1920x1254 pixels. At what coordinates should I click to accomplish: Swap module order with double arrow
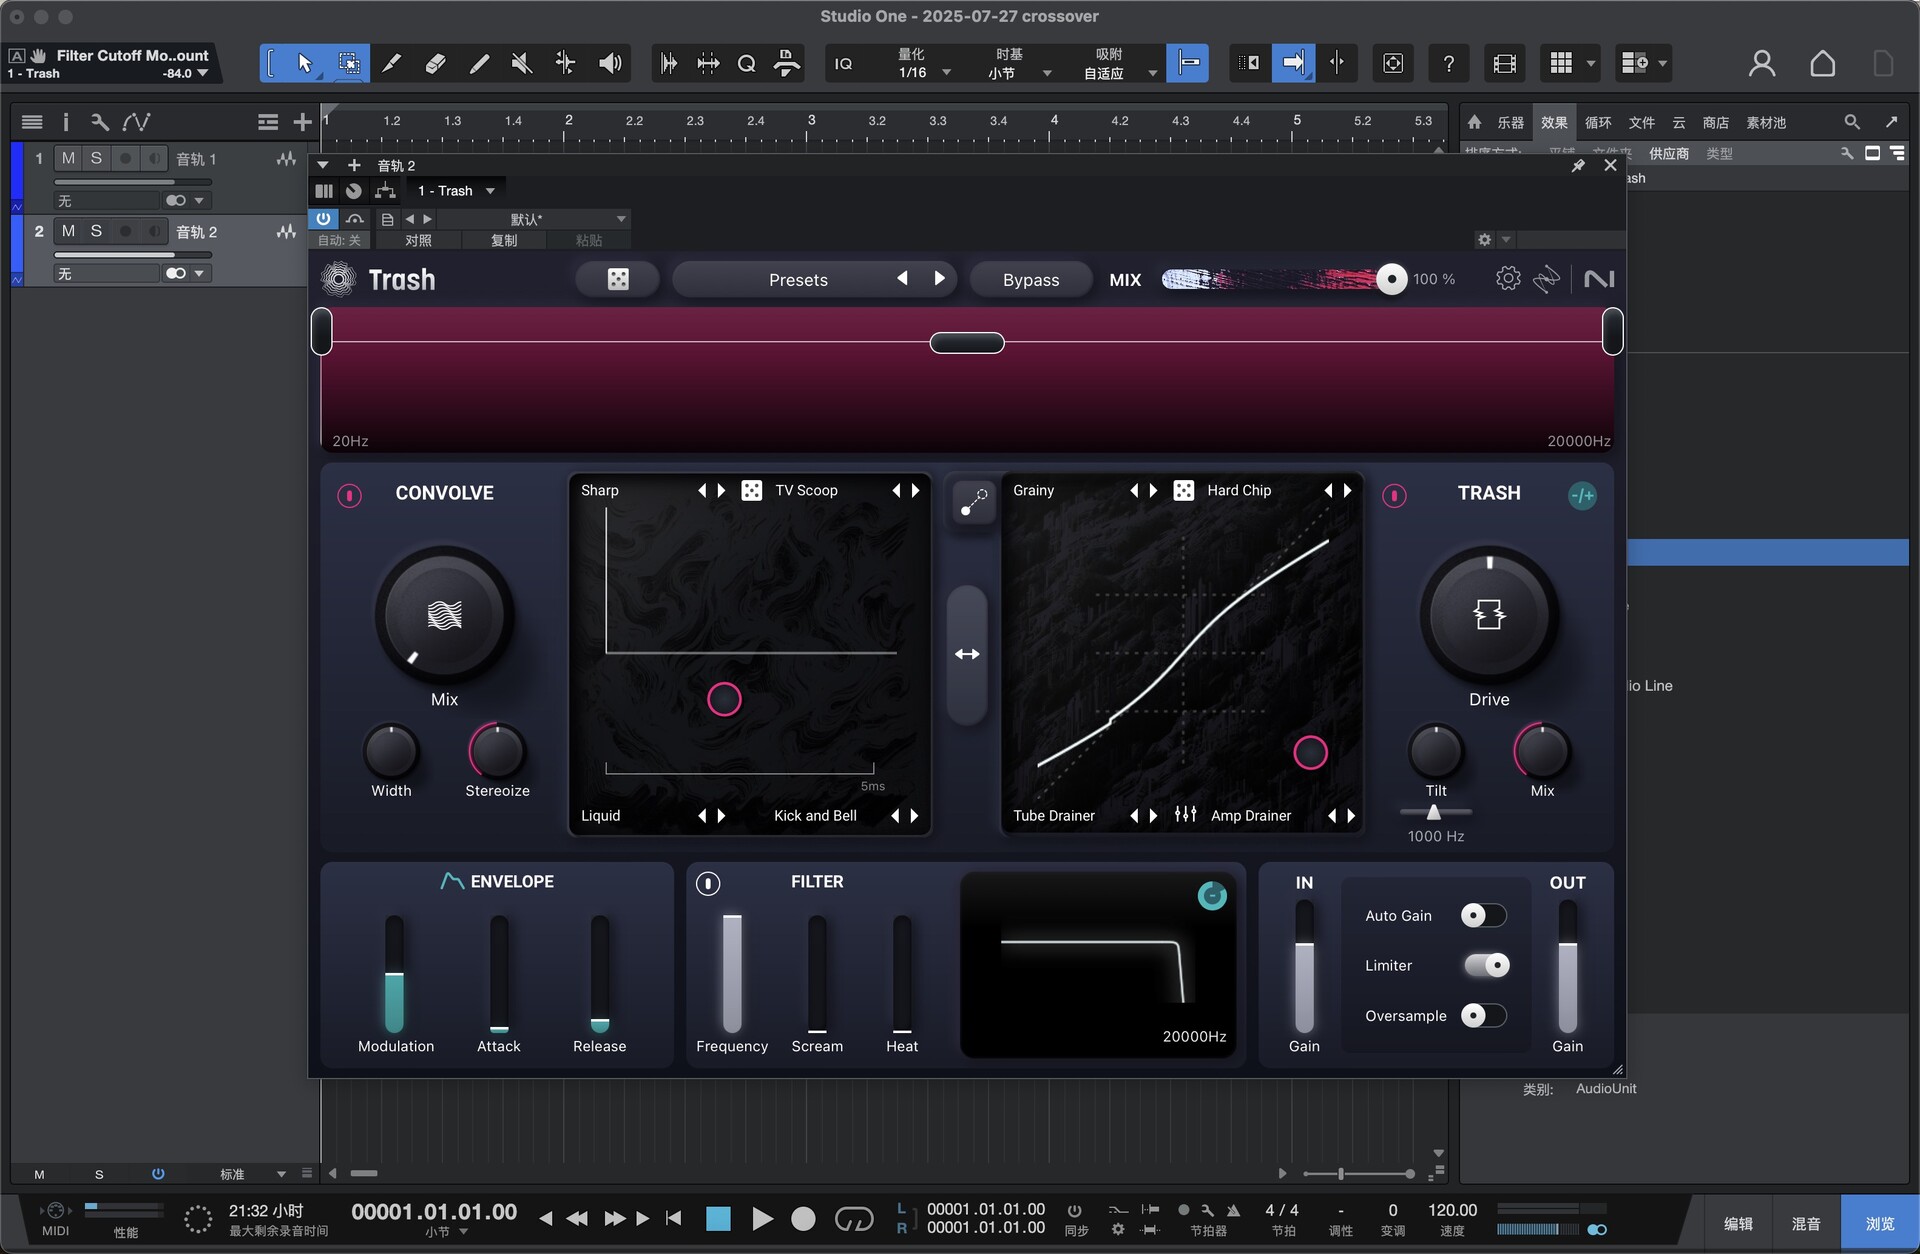[x=967, y=654]
